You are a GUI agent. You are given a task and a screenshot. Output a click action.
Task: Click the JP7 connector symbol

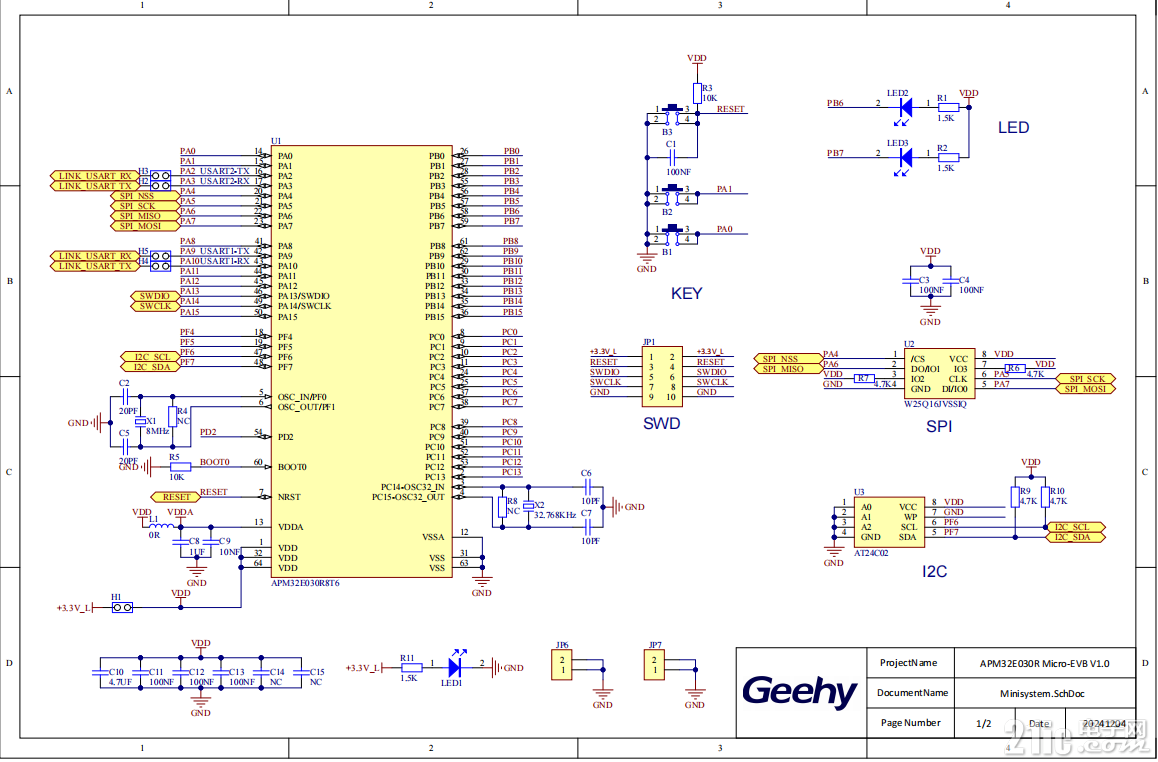pos(654,665)
